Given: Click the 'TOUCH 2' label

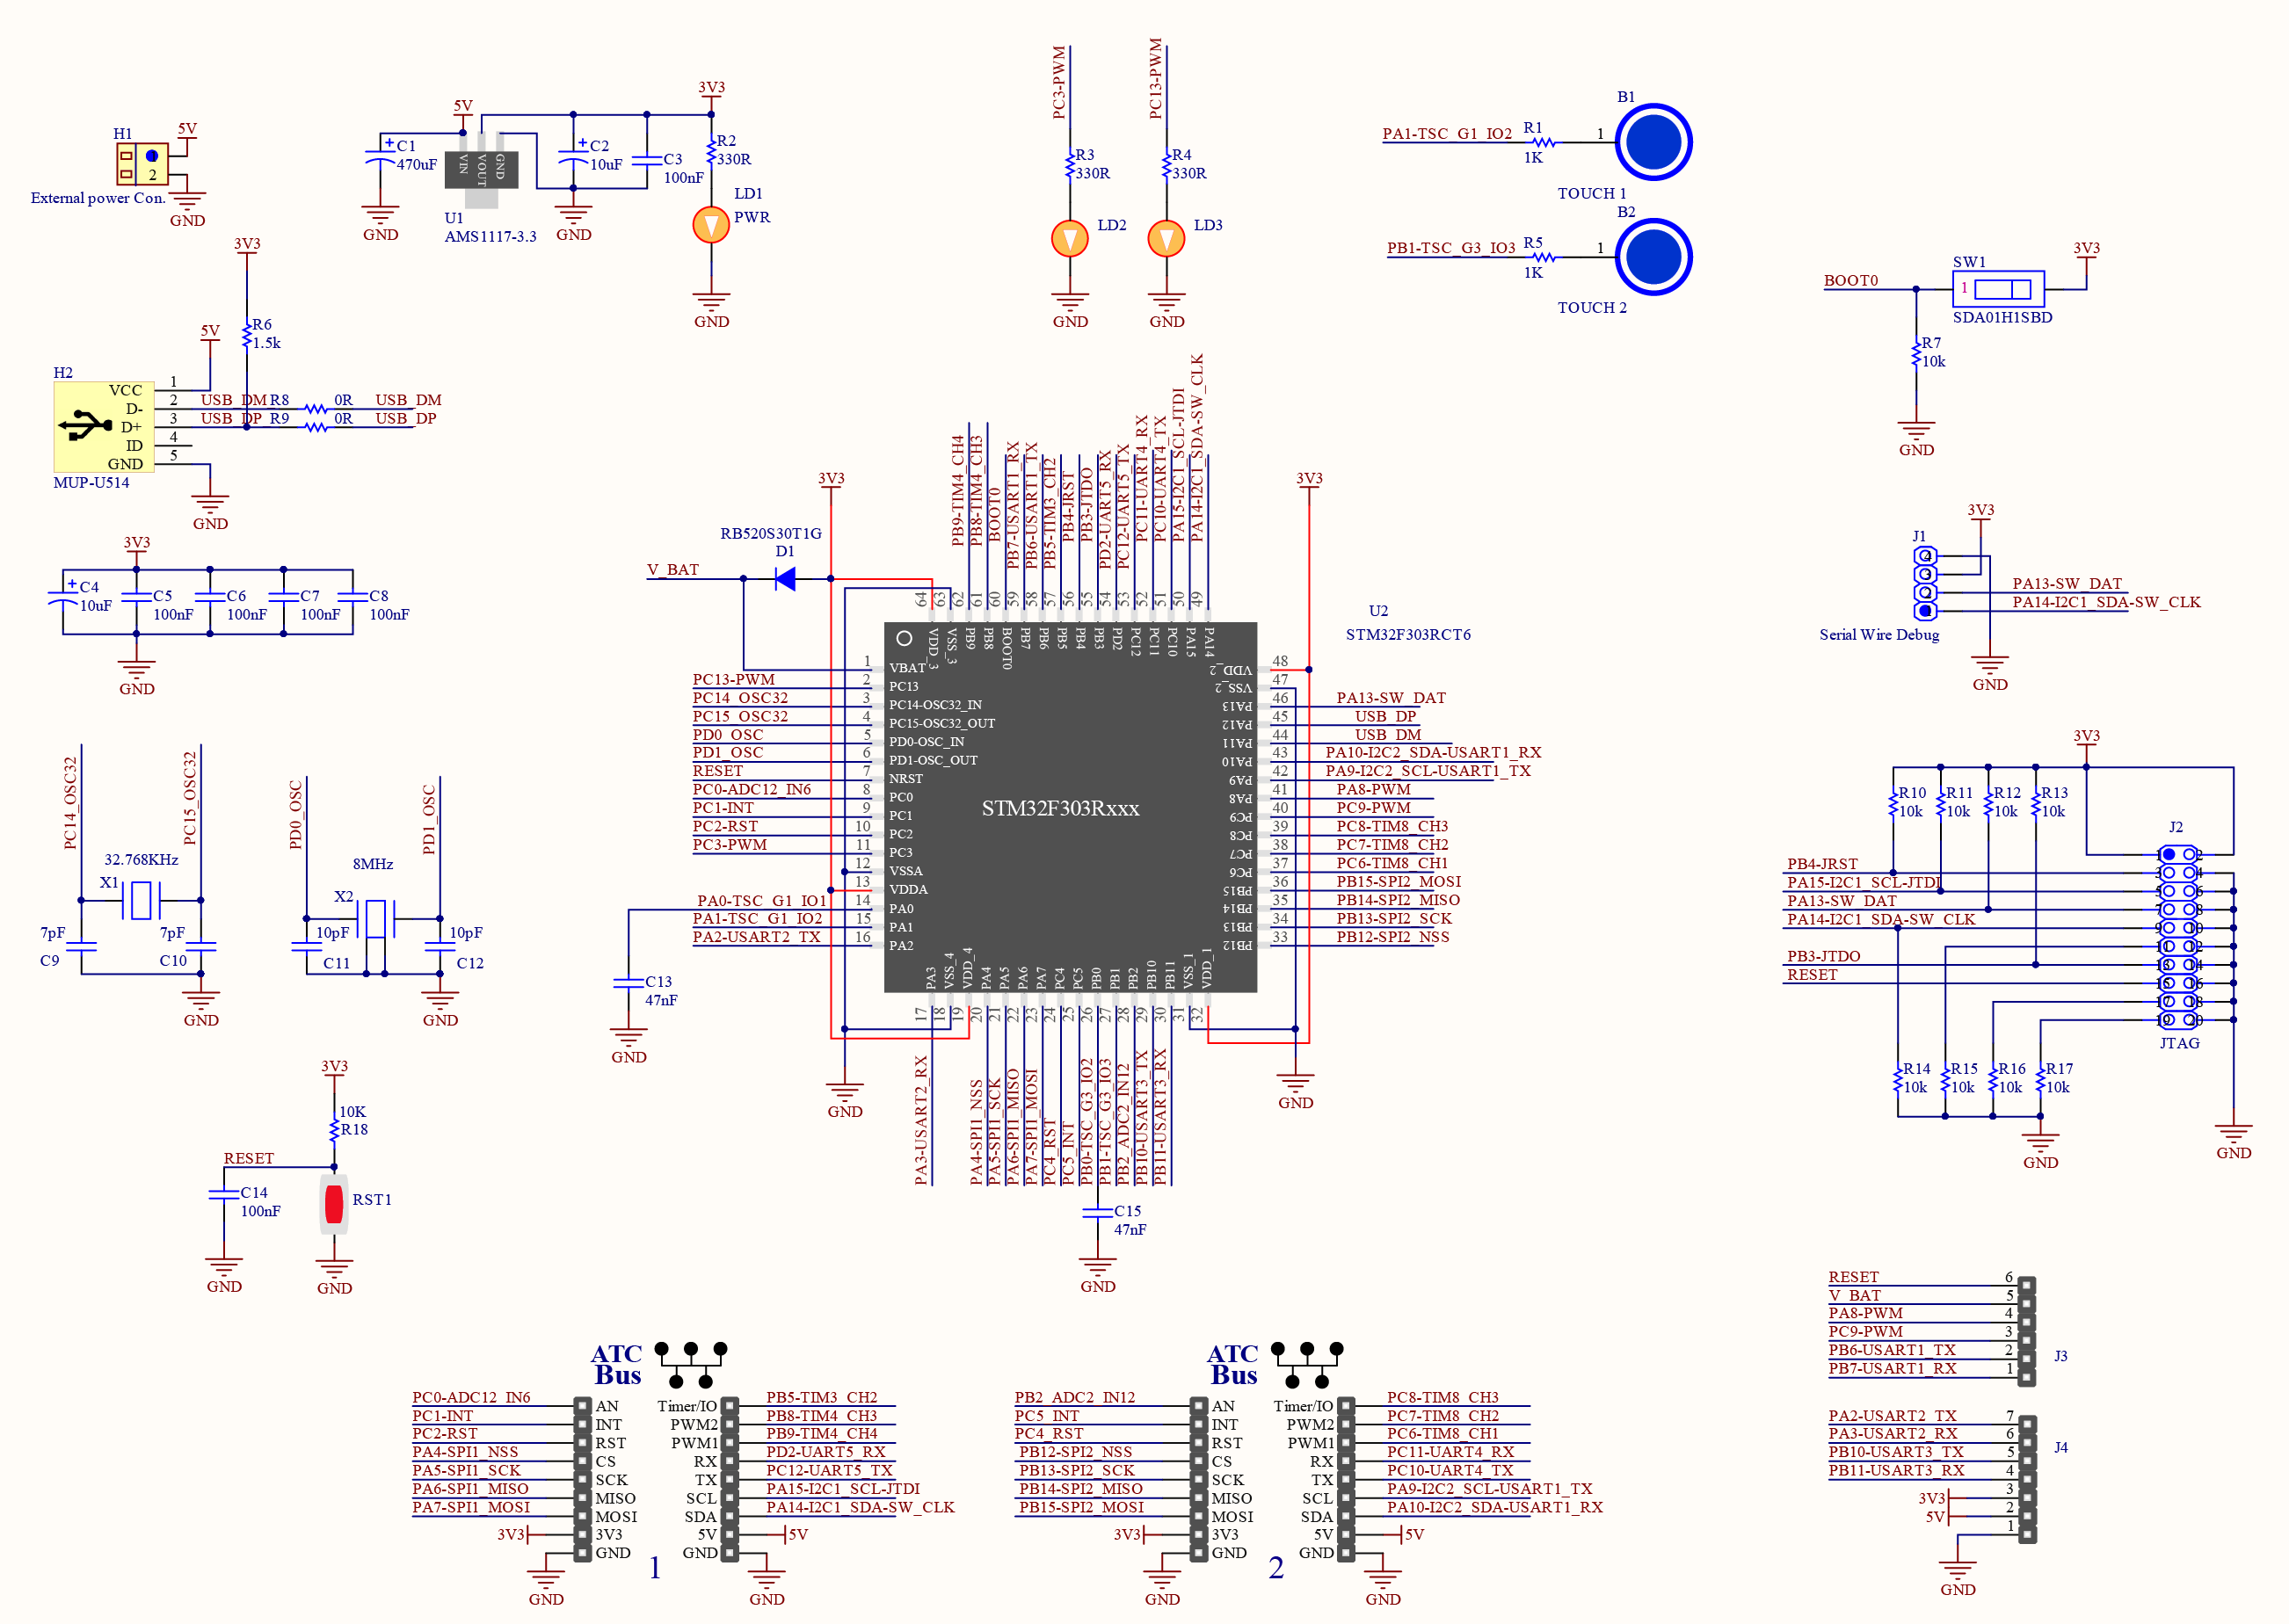Looking at the screenshot, I should click(x=1592, y=308).
